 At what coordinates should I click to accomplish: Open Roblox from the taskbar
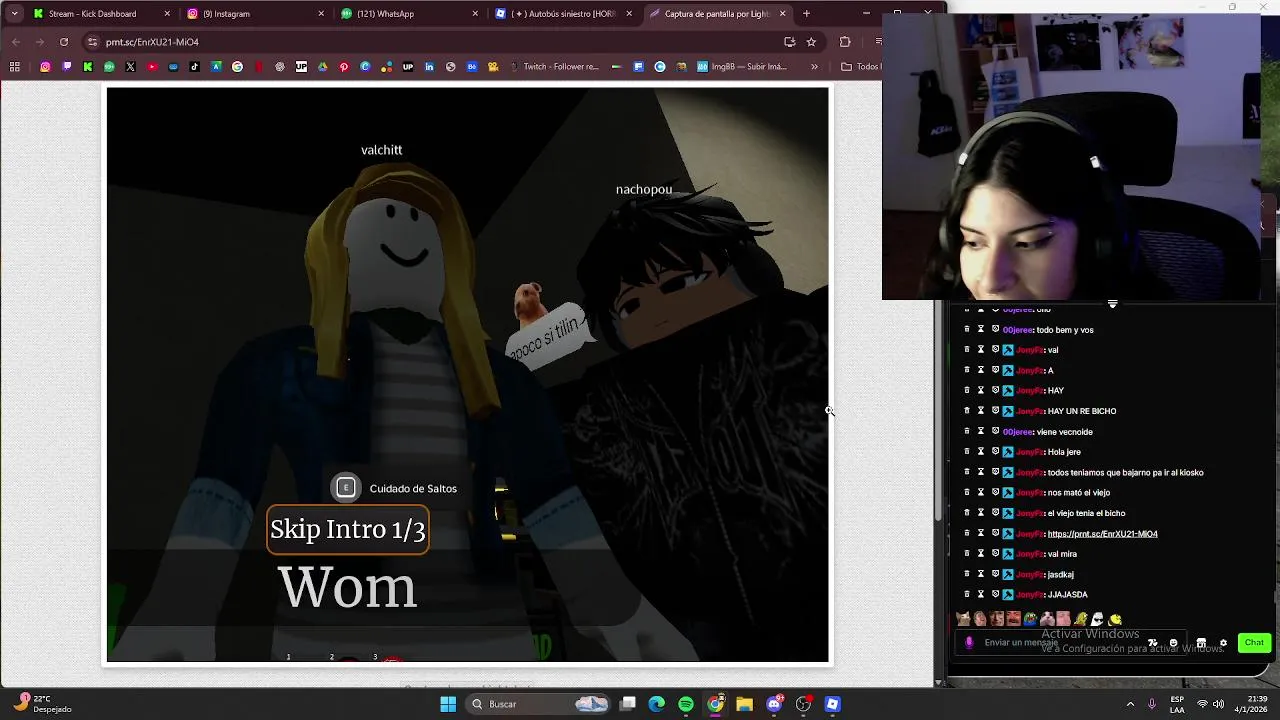pyautogui.click(x=832, y=704)
